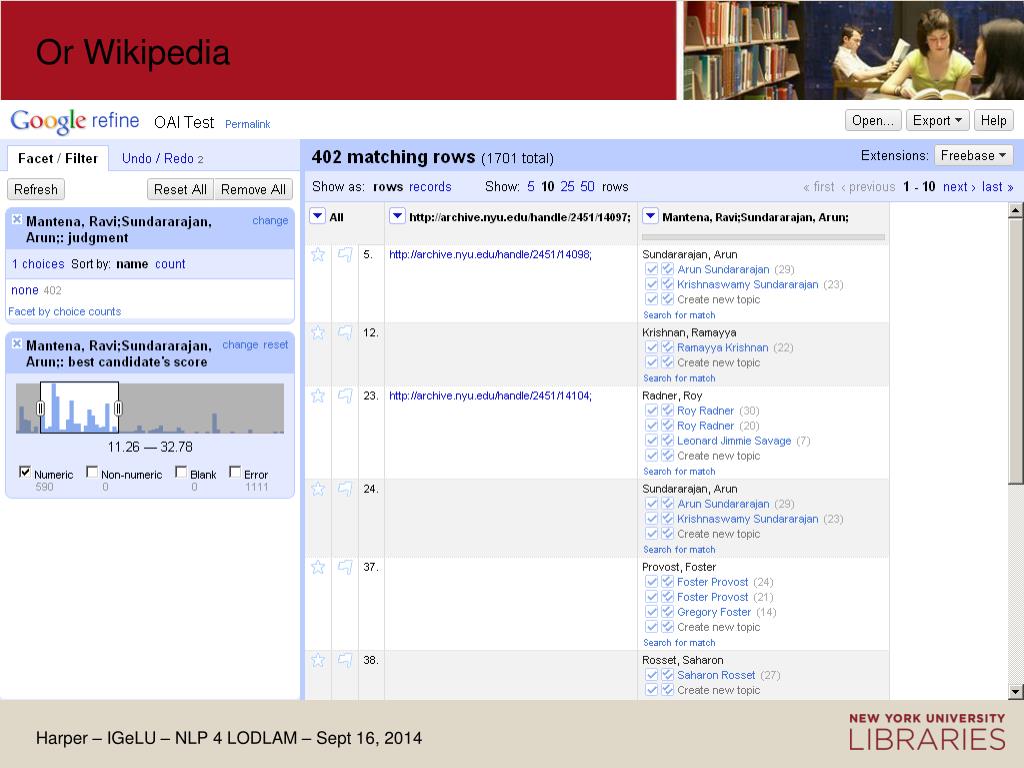Match all identical cells to Saharon Rosset
The image size is (1024, 768).
pos(667,675)
